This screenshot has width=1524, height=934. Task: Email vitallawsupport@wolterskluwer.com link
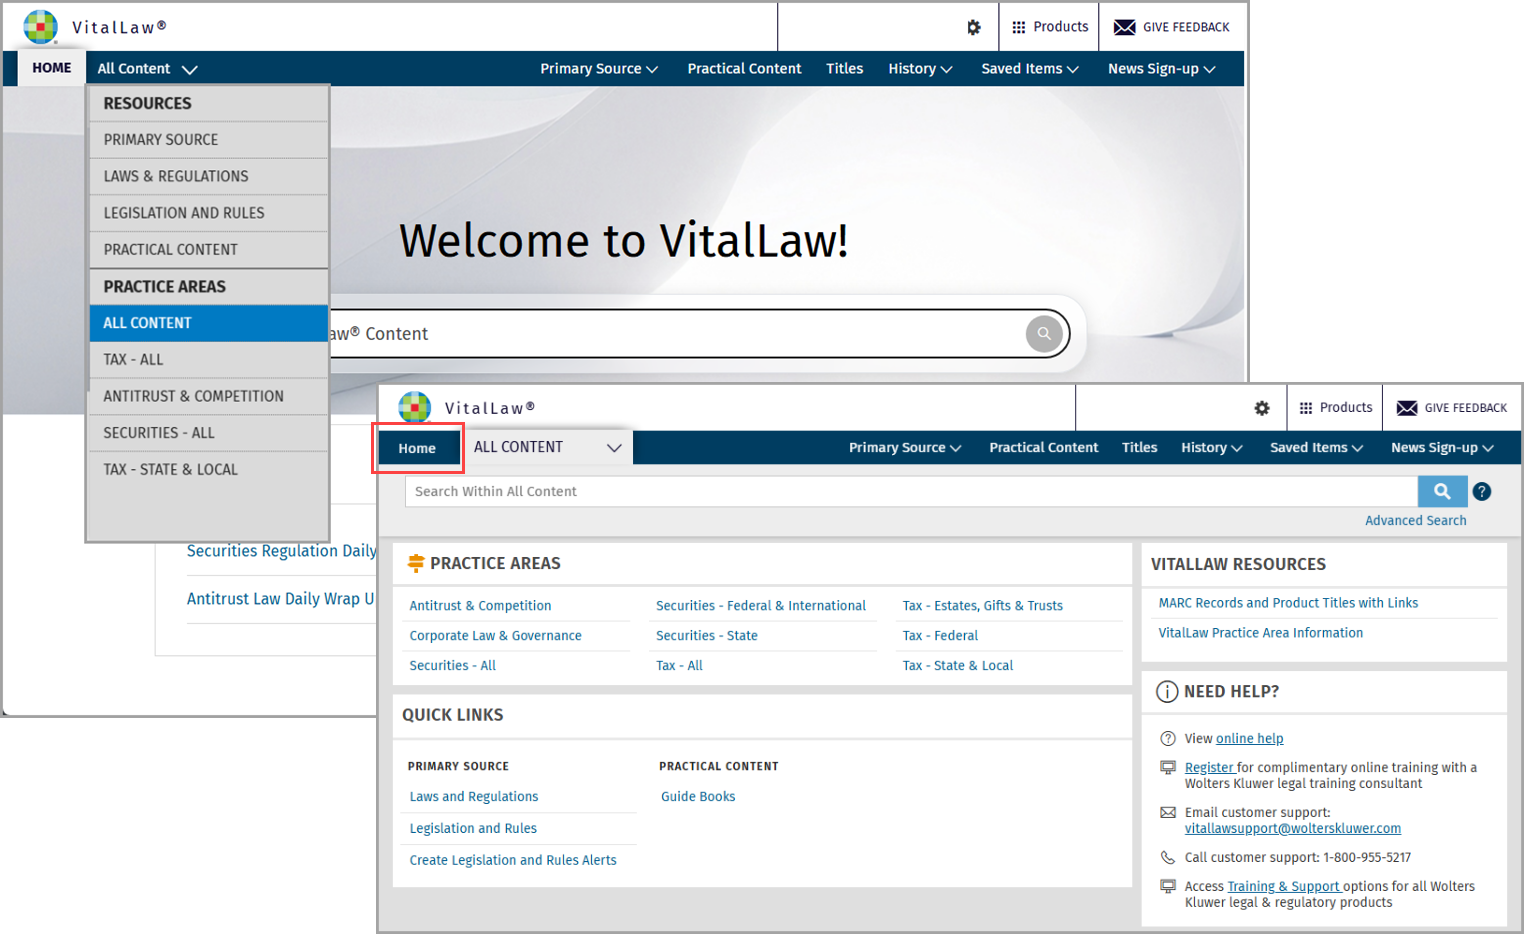pos(1293,829)
